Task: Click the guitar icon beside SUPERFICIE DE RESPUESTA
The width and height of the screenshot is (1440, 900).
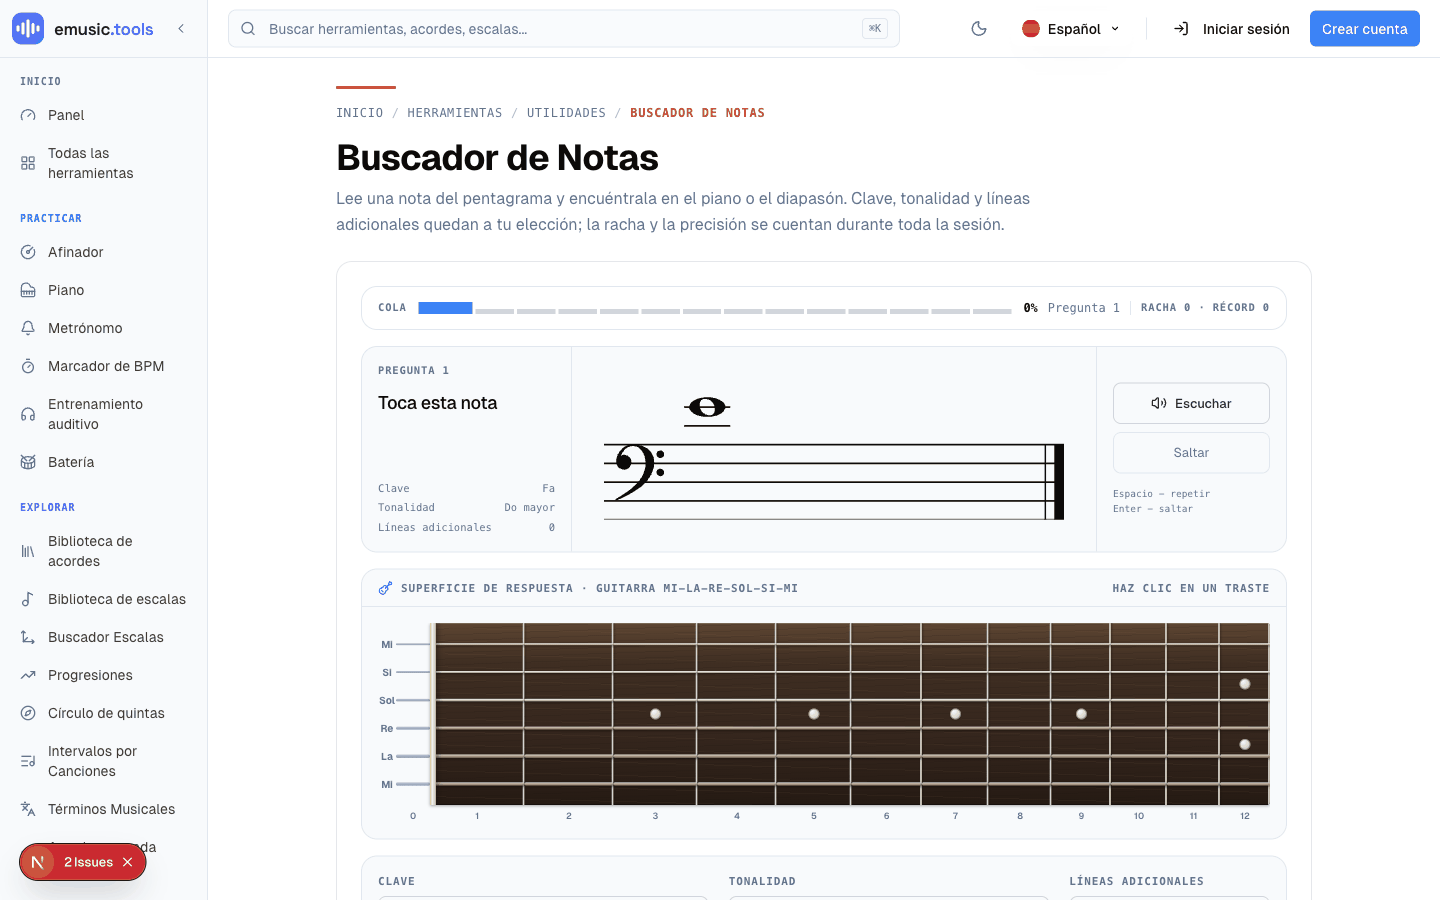Action: click(x=385, y=588)
